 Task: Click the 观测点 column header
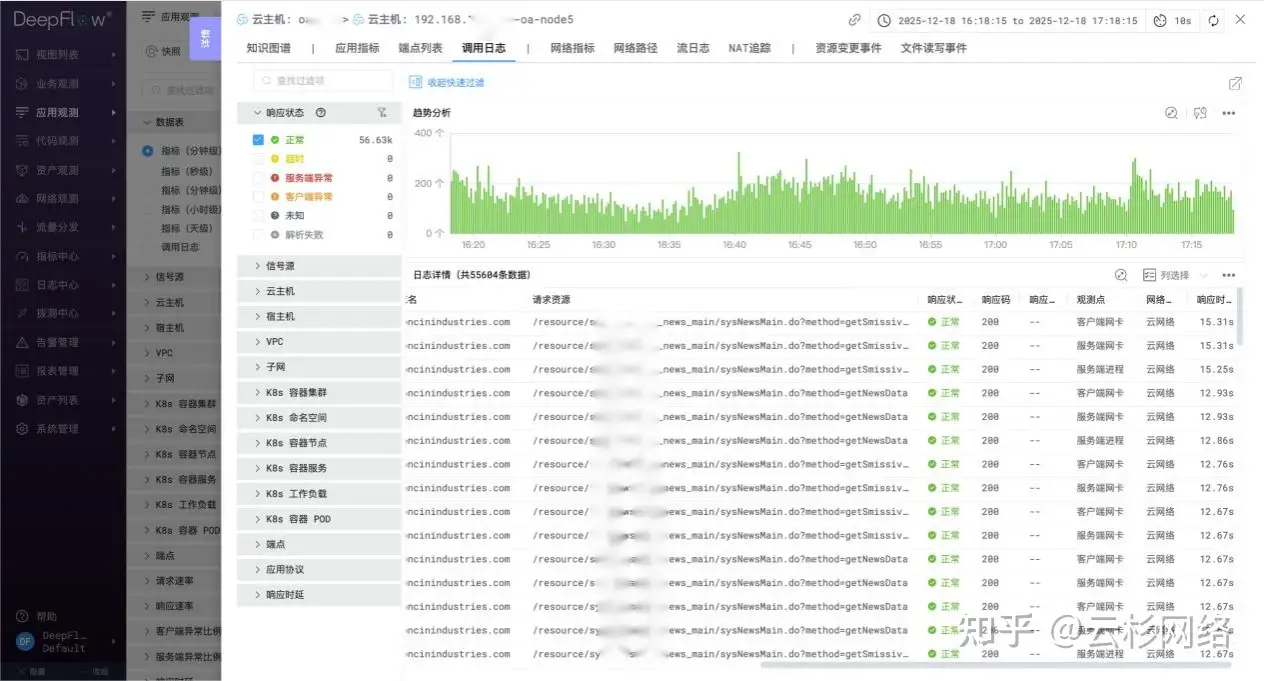tap(1091, 300)
